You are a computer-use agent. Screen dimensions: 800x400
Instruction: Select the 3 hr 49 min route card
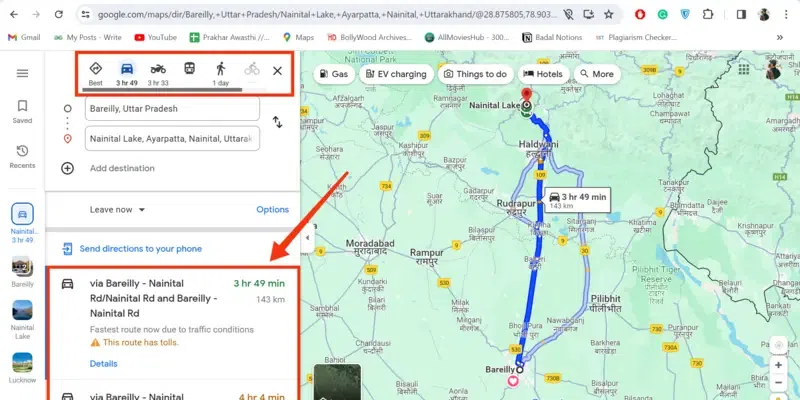point(172,323)
